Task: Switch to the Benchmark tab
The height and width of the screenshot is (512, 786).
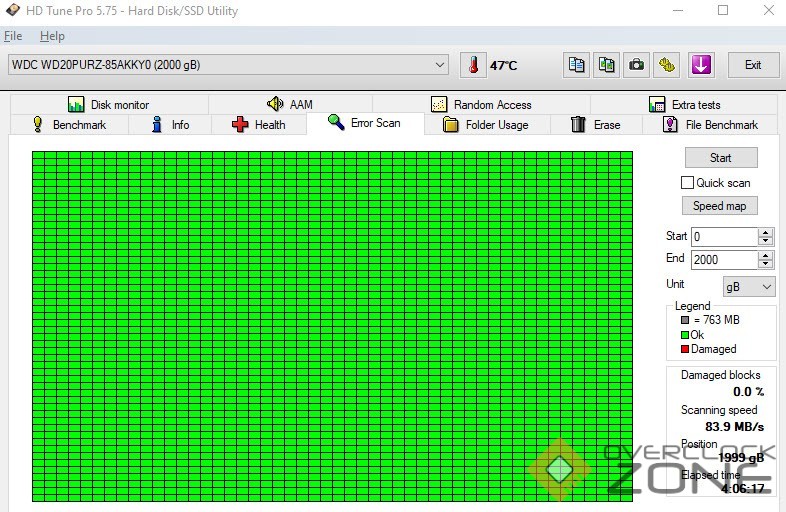Action: pos(70,124)
